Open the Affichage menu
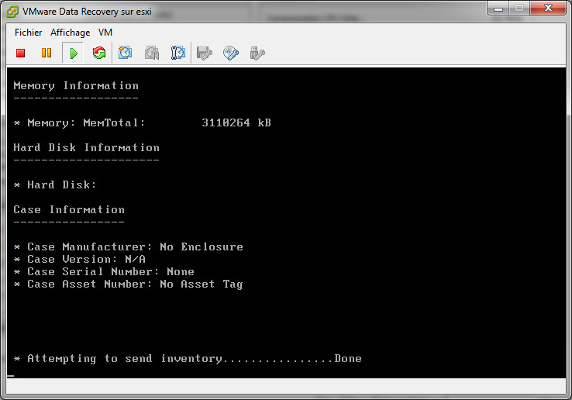 pos(70,33)
